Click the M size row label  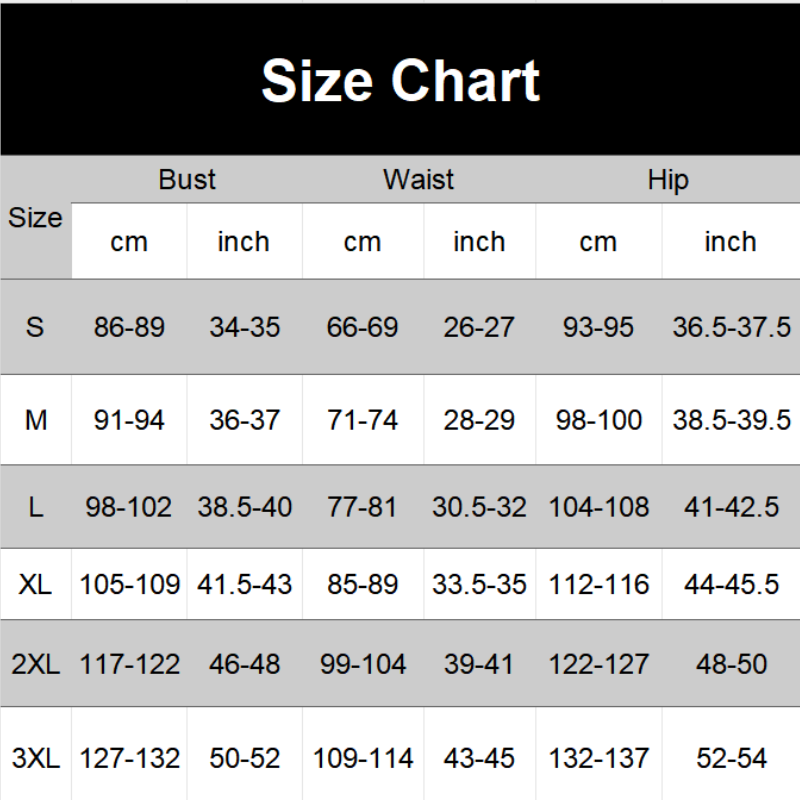click(35, 420)
